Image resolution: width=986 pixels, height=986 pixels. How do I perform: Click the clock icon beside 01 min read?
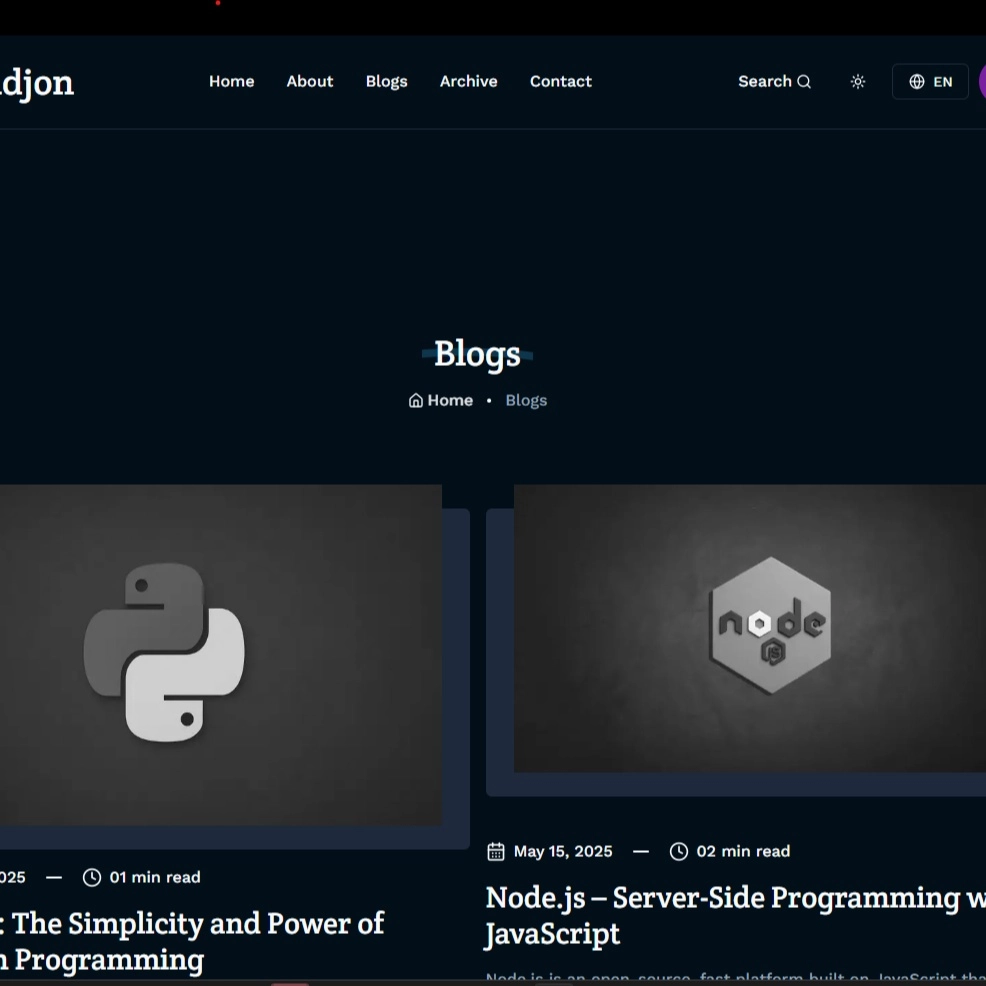point(92,878)
